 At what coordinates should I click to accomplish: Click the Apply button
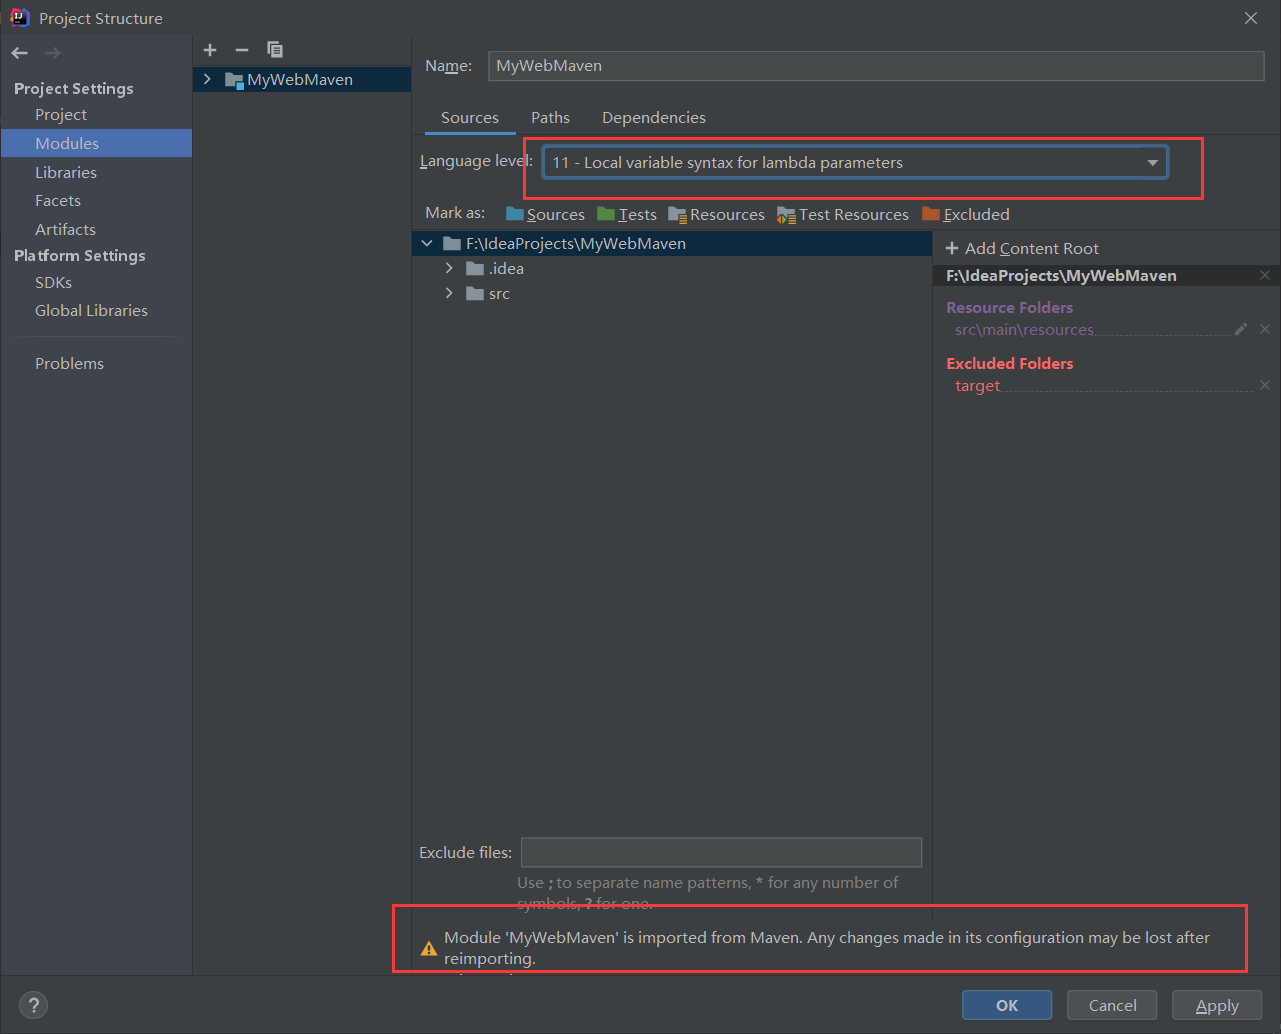tap(1217, 1005)
